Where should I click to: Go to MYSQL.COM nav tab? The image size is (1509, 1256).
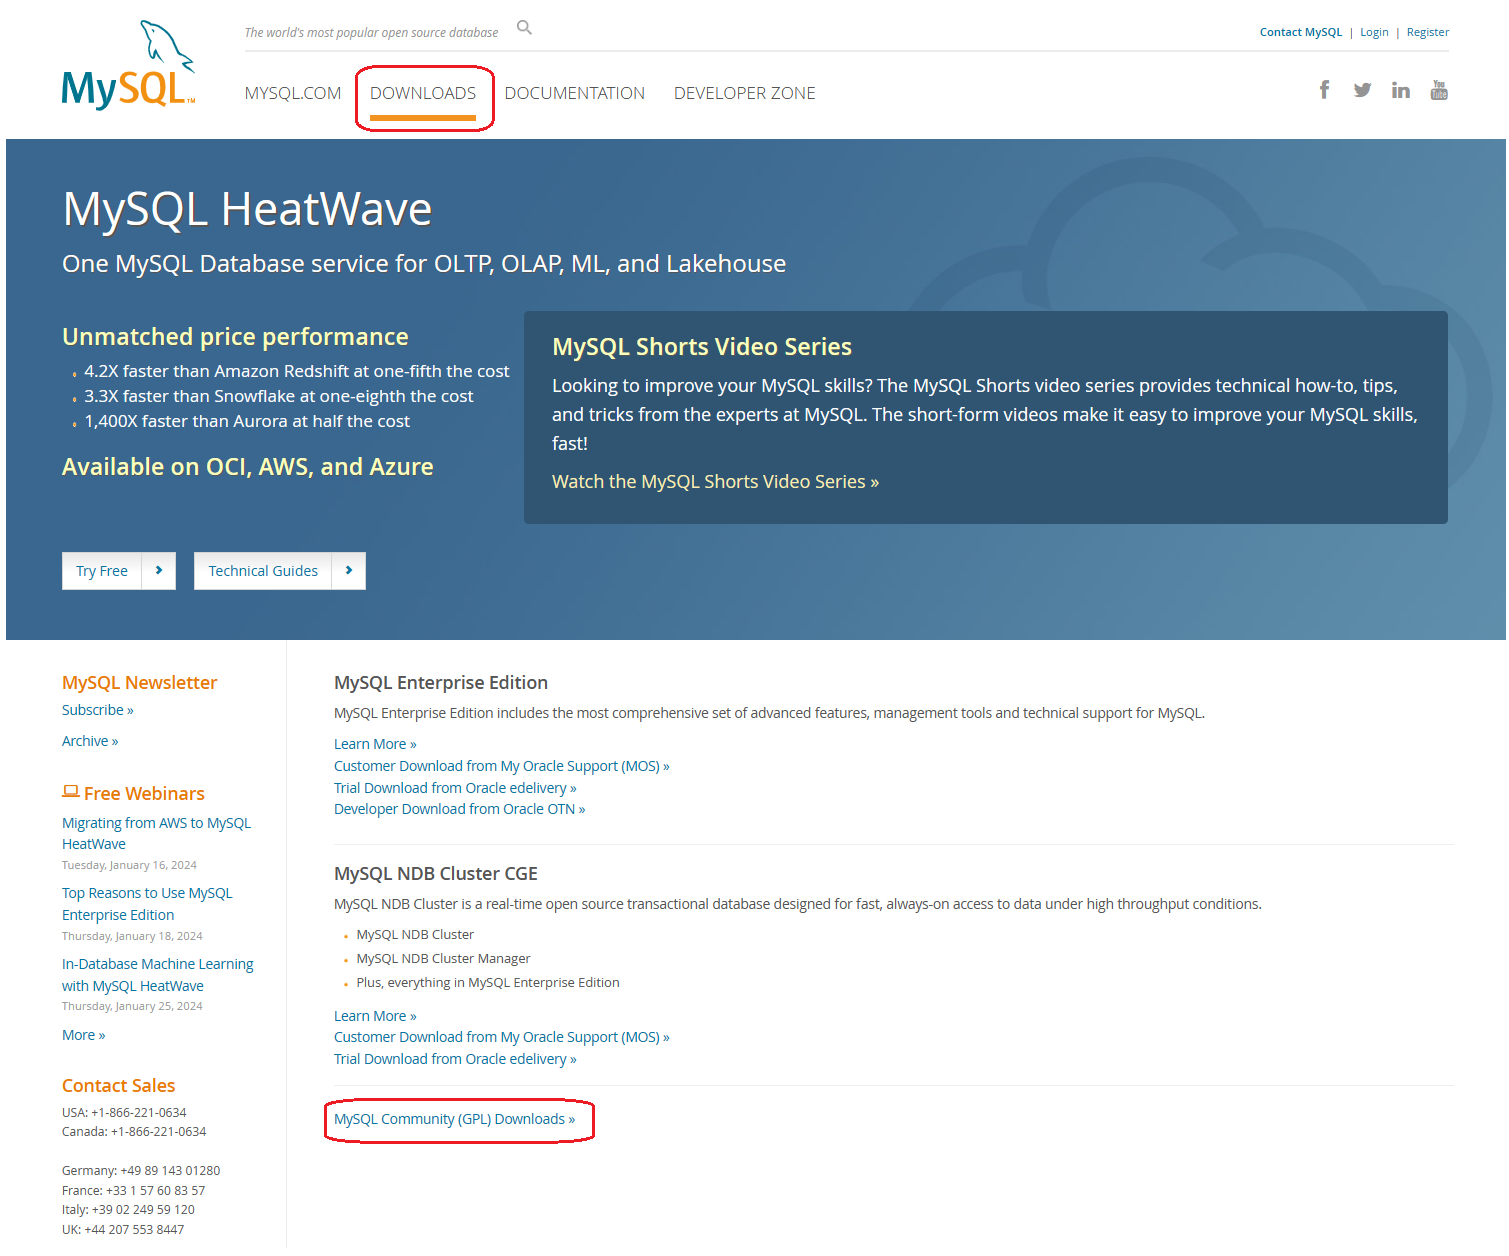tap(293, 93)
